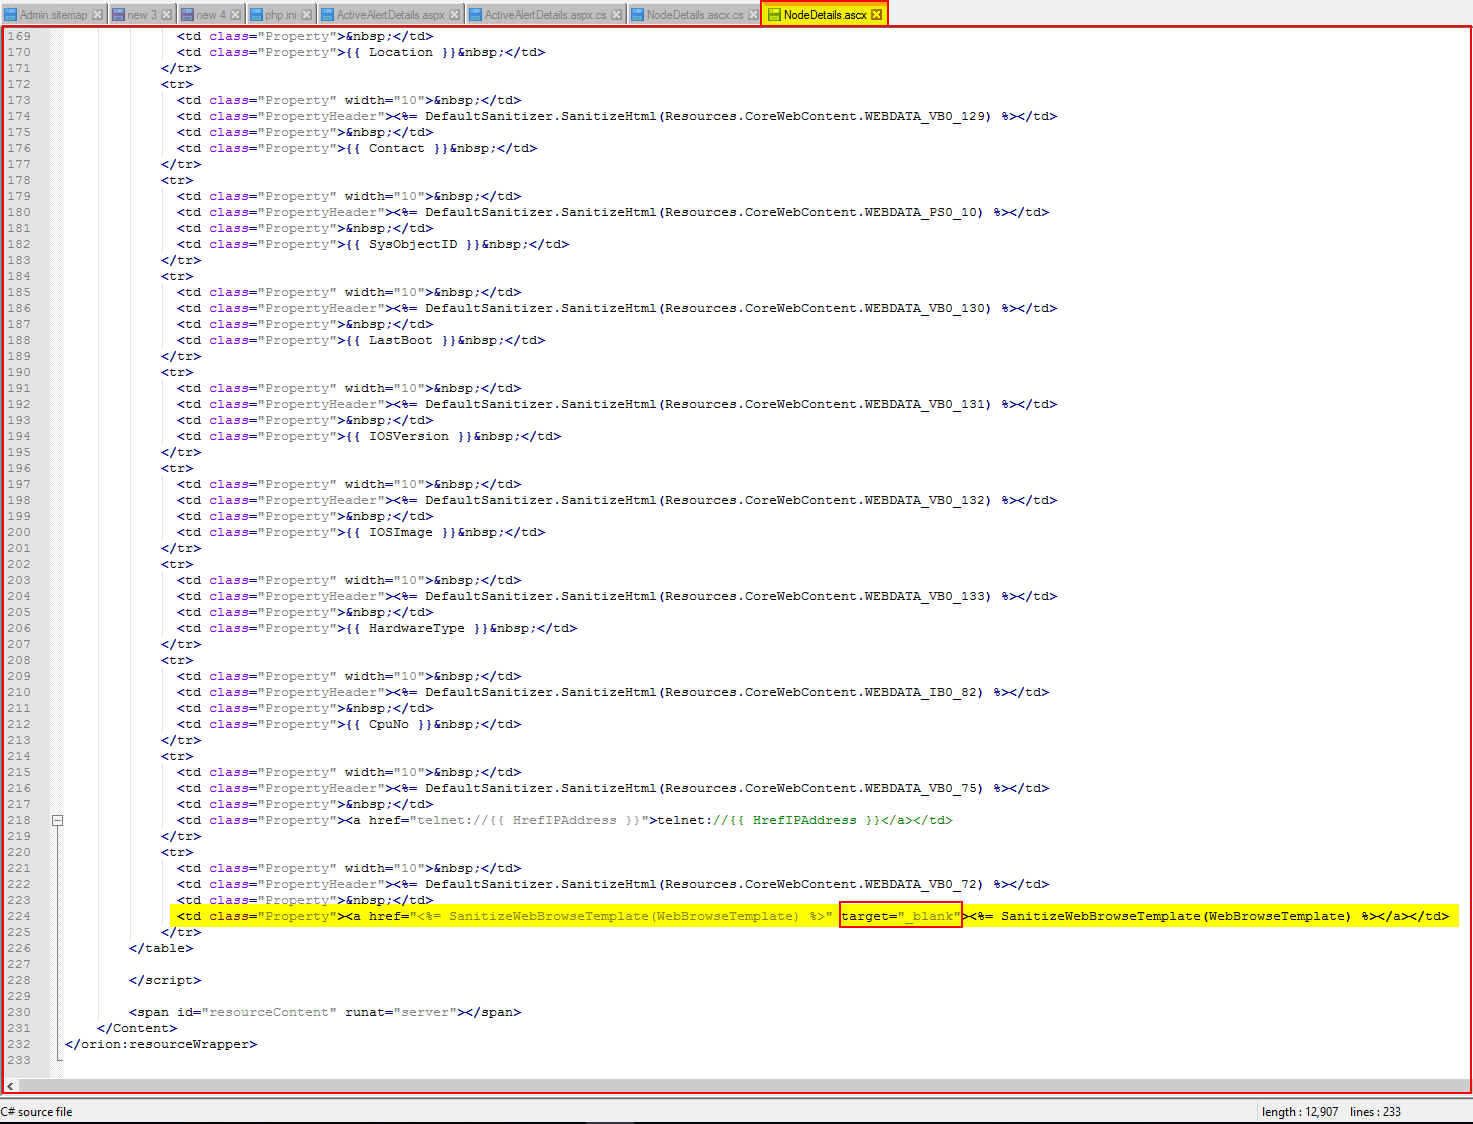Close the ActiveAlertDetails.aspx tab
The width and height of the screenshot is (1473, 1124).
point(454,15)
